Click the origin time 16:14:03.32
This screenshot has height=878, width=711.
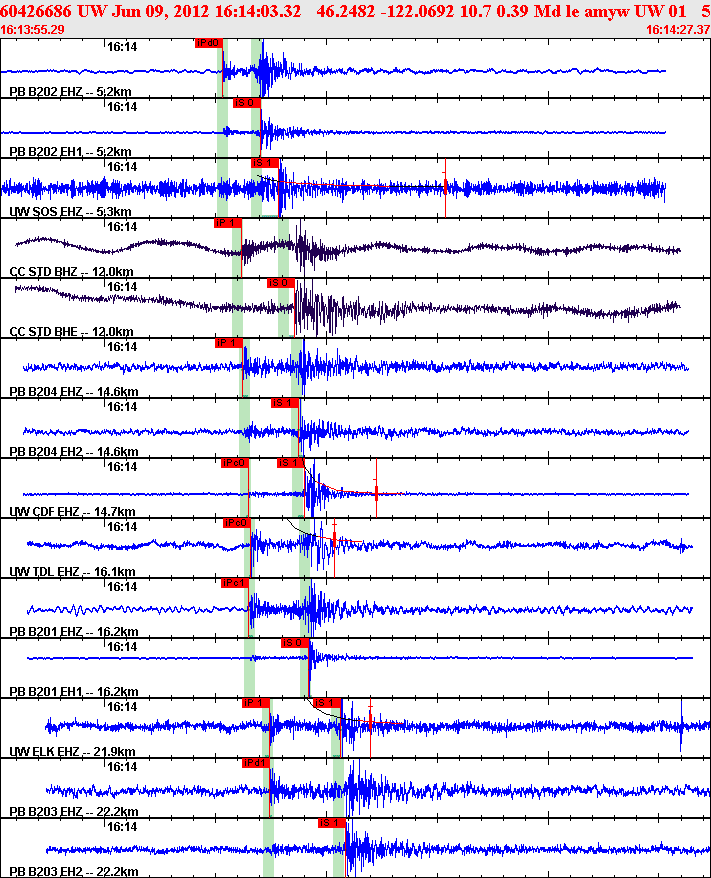[258, 11]
